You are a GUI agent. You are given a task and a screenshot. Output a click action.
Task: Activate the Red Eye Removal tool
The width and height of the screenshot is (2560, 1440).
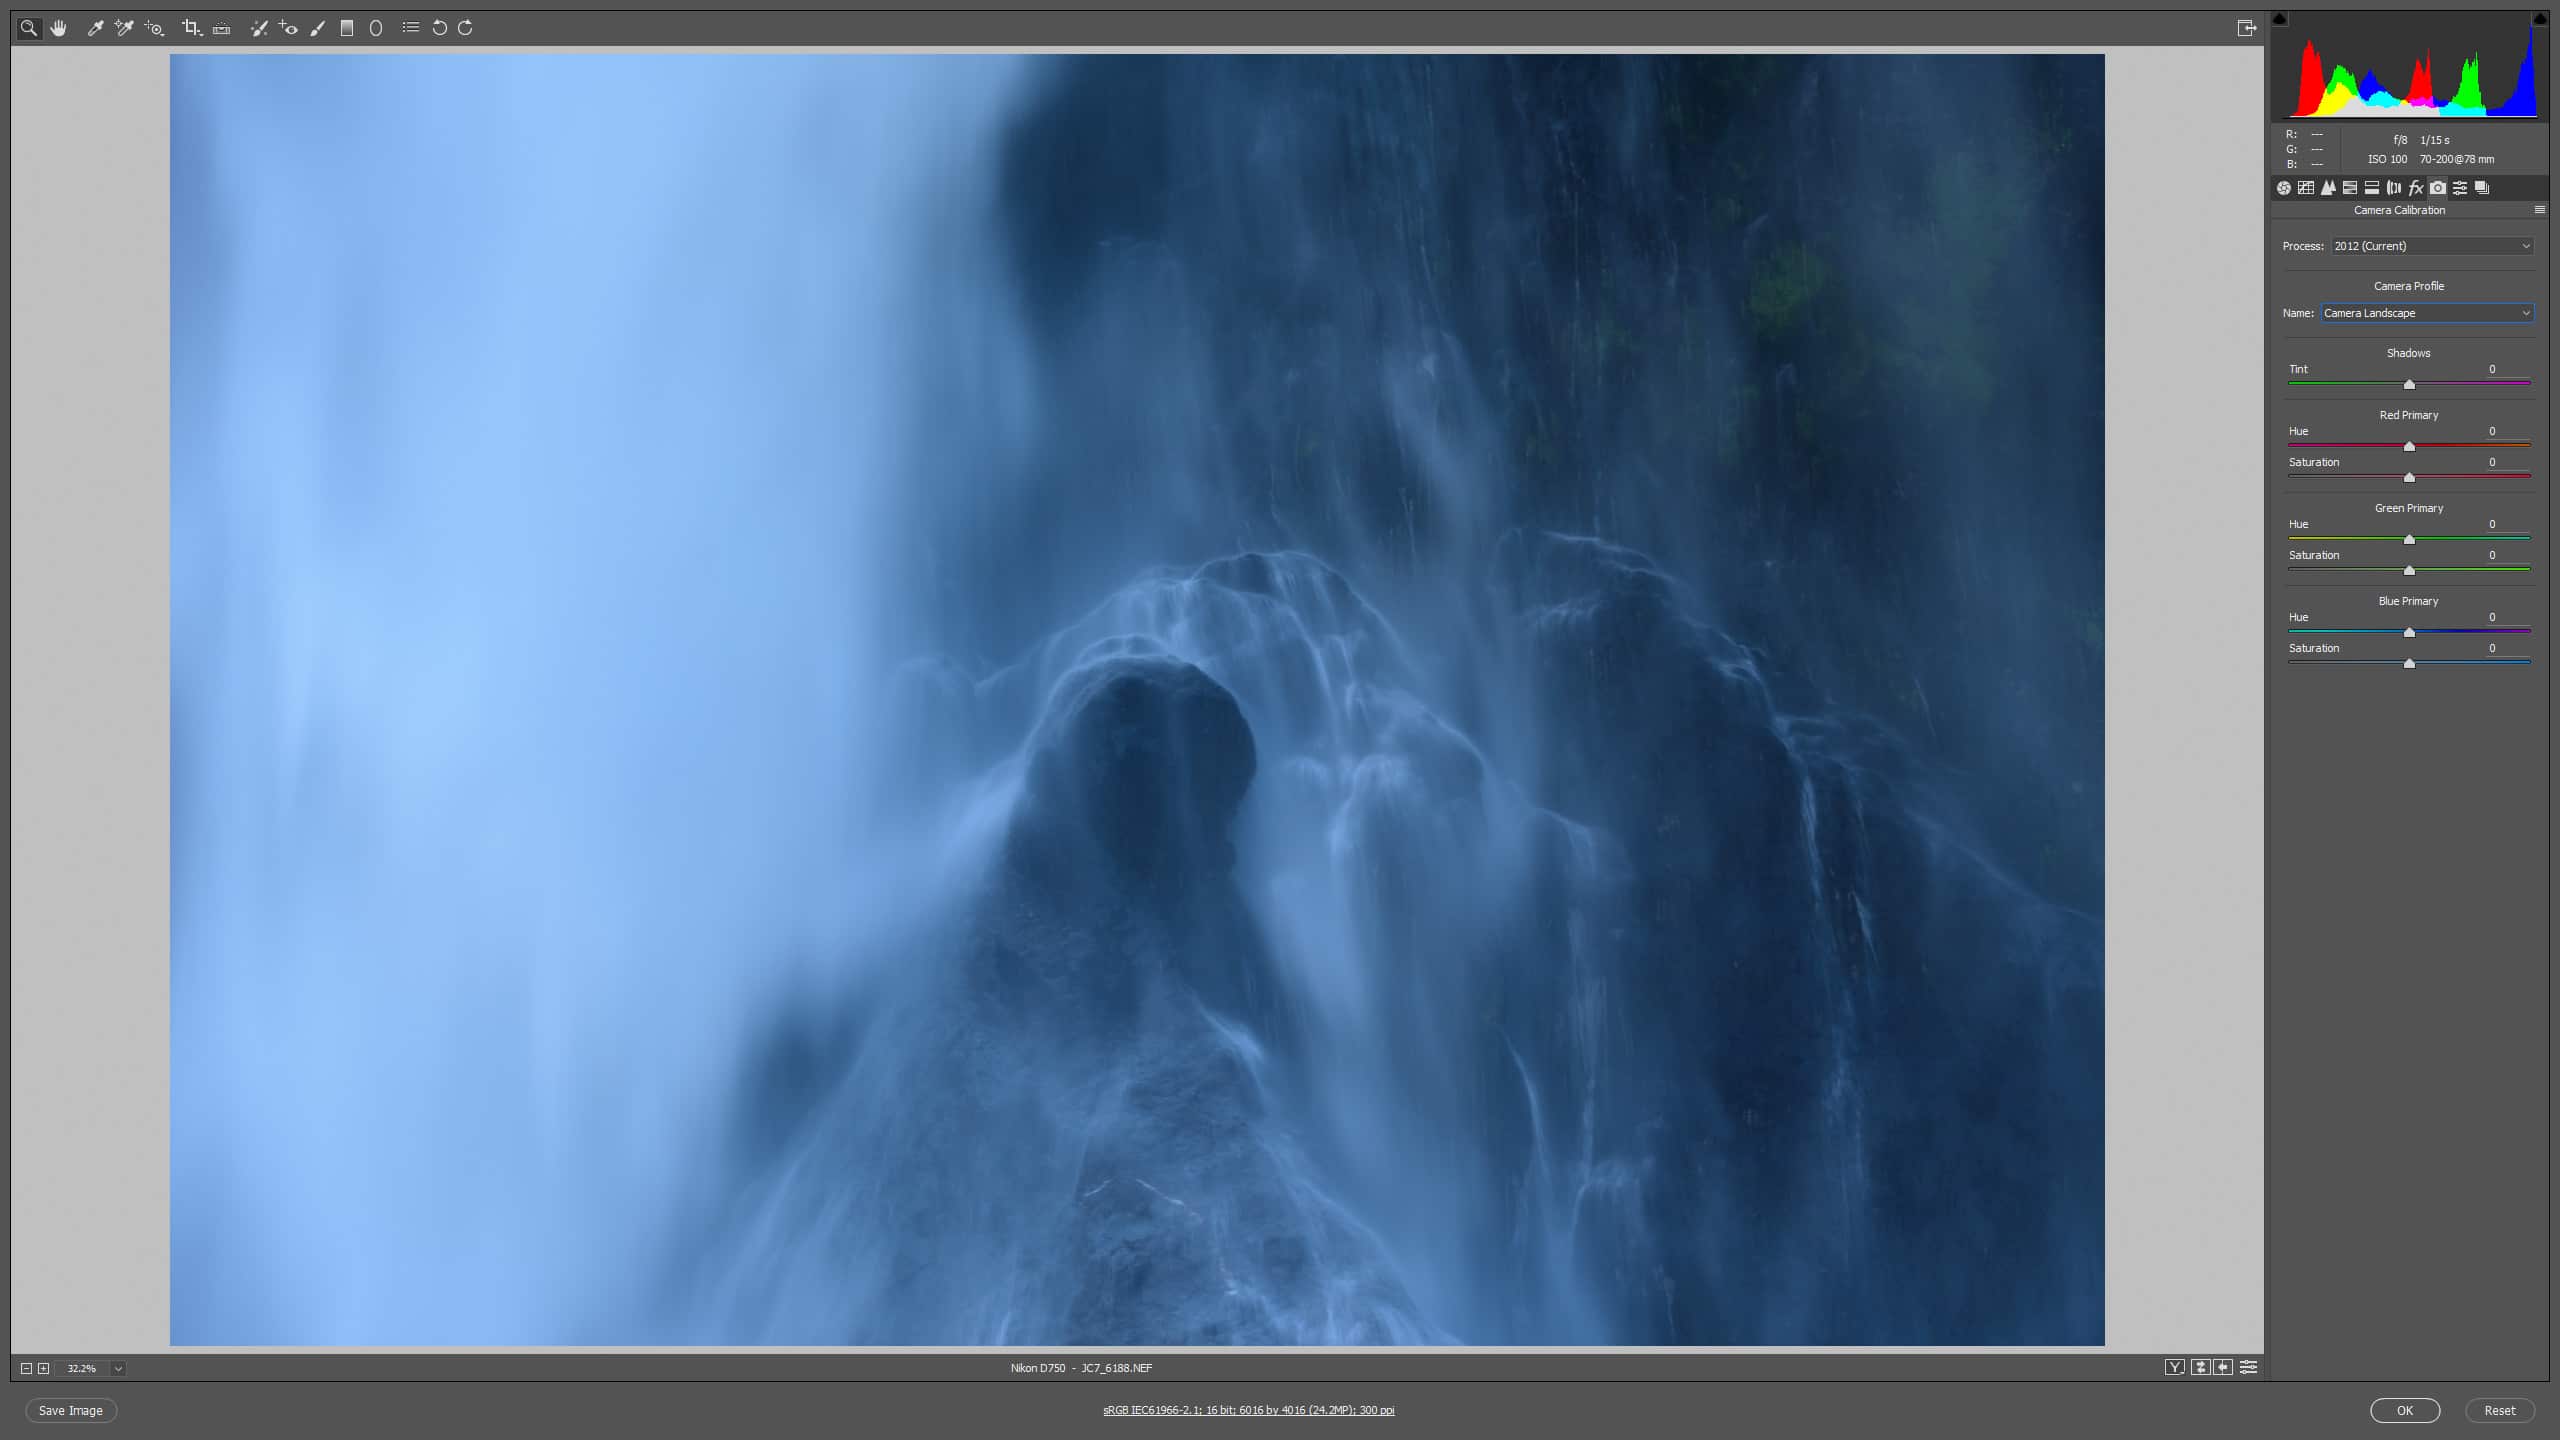click(x=288, y=28)
